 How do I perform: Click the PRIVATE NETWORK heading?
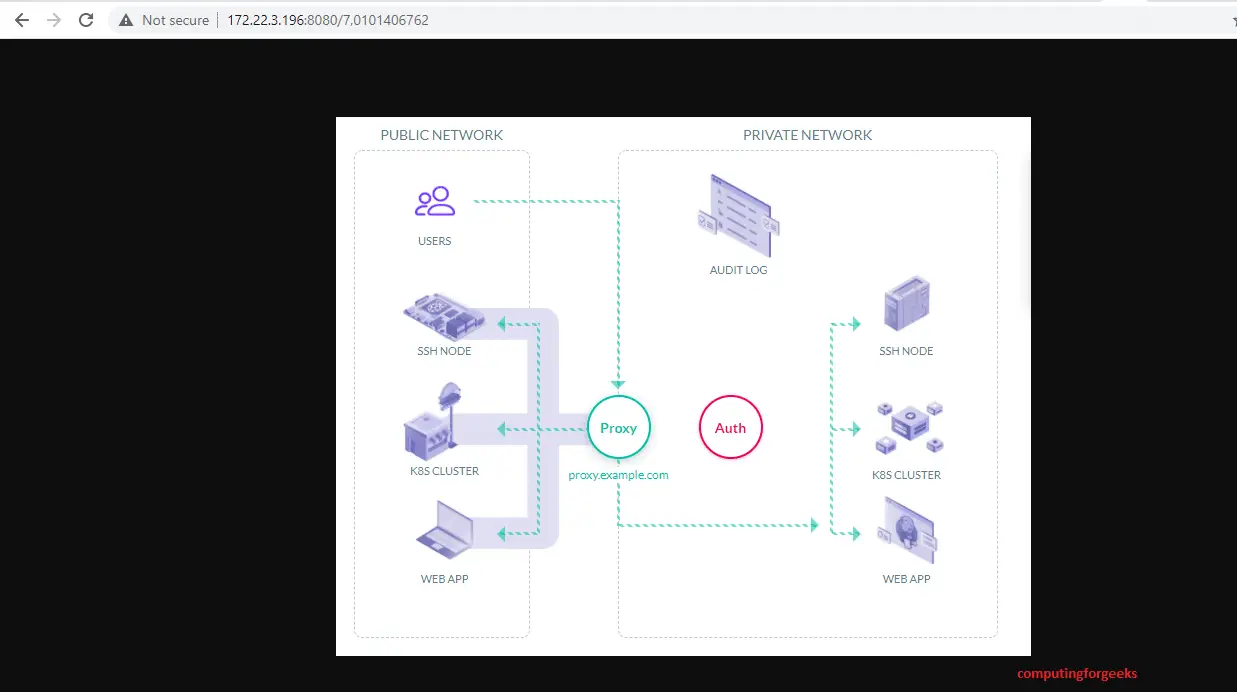pos(807,135)
